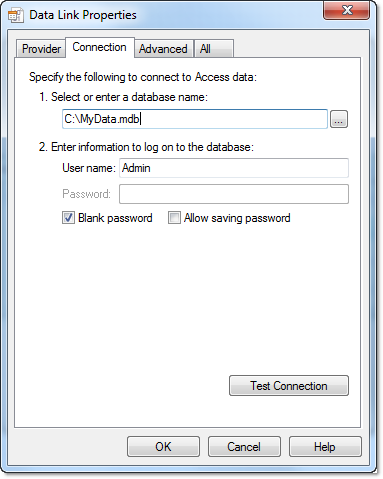Enable the Allow saving password checkbox
This screenshot has height=479, width=383.
[174, 218]
